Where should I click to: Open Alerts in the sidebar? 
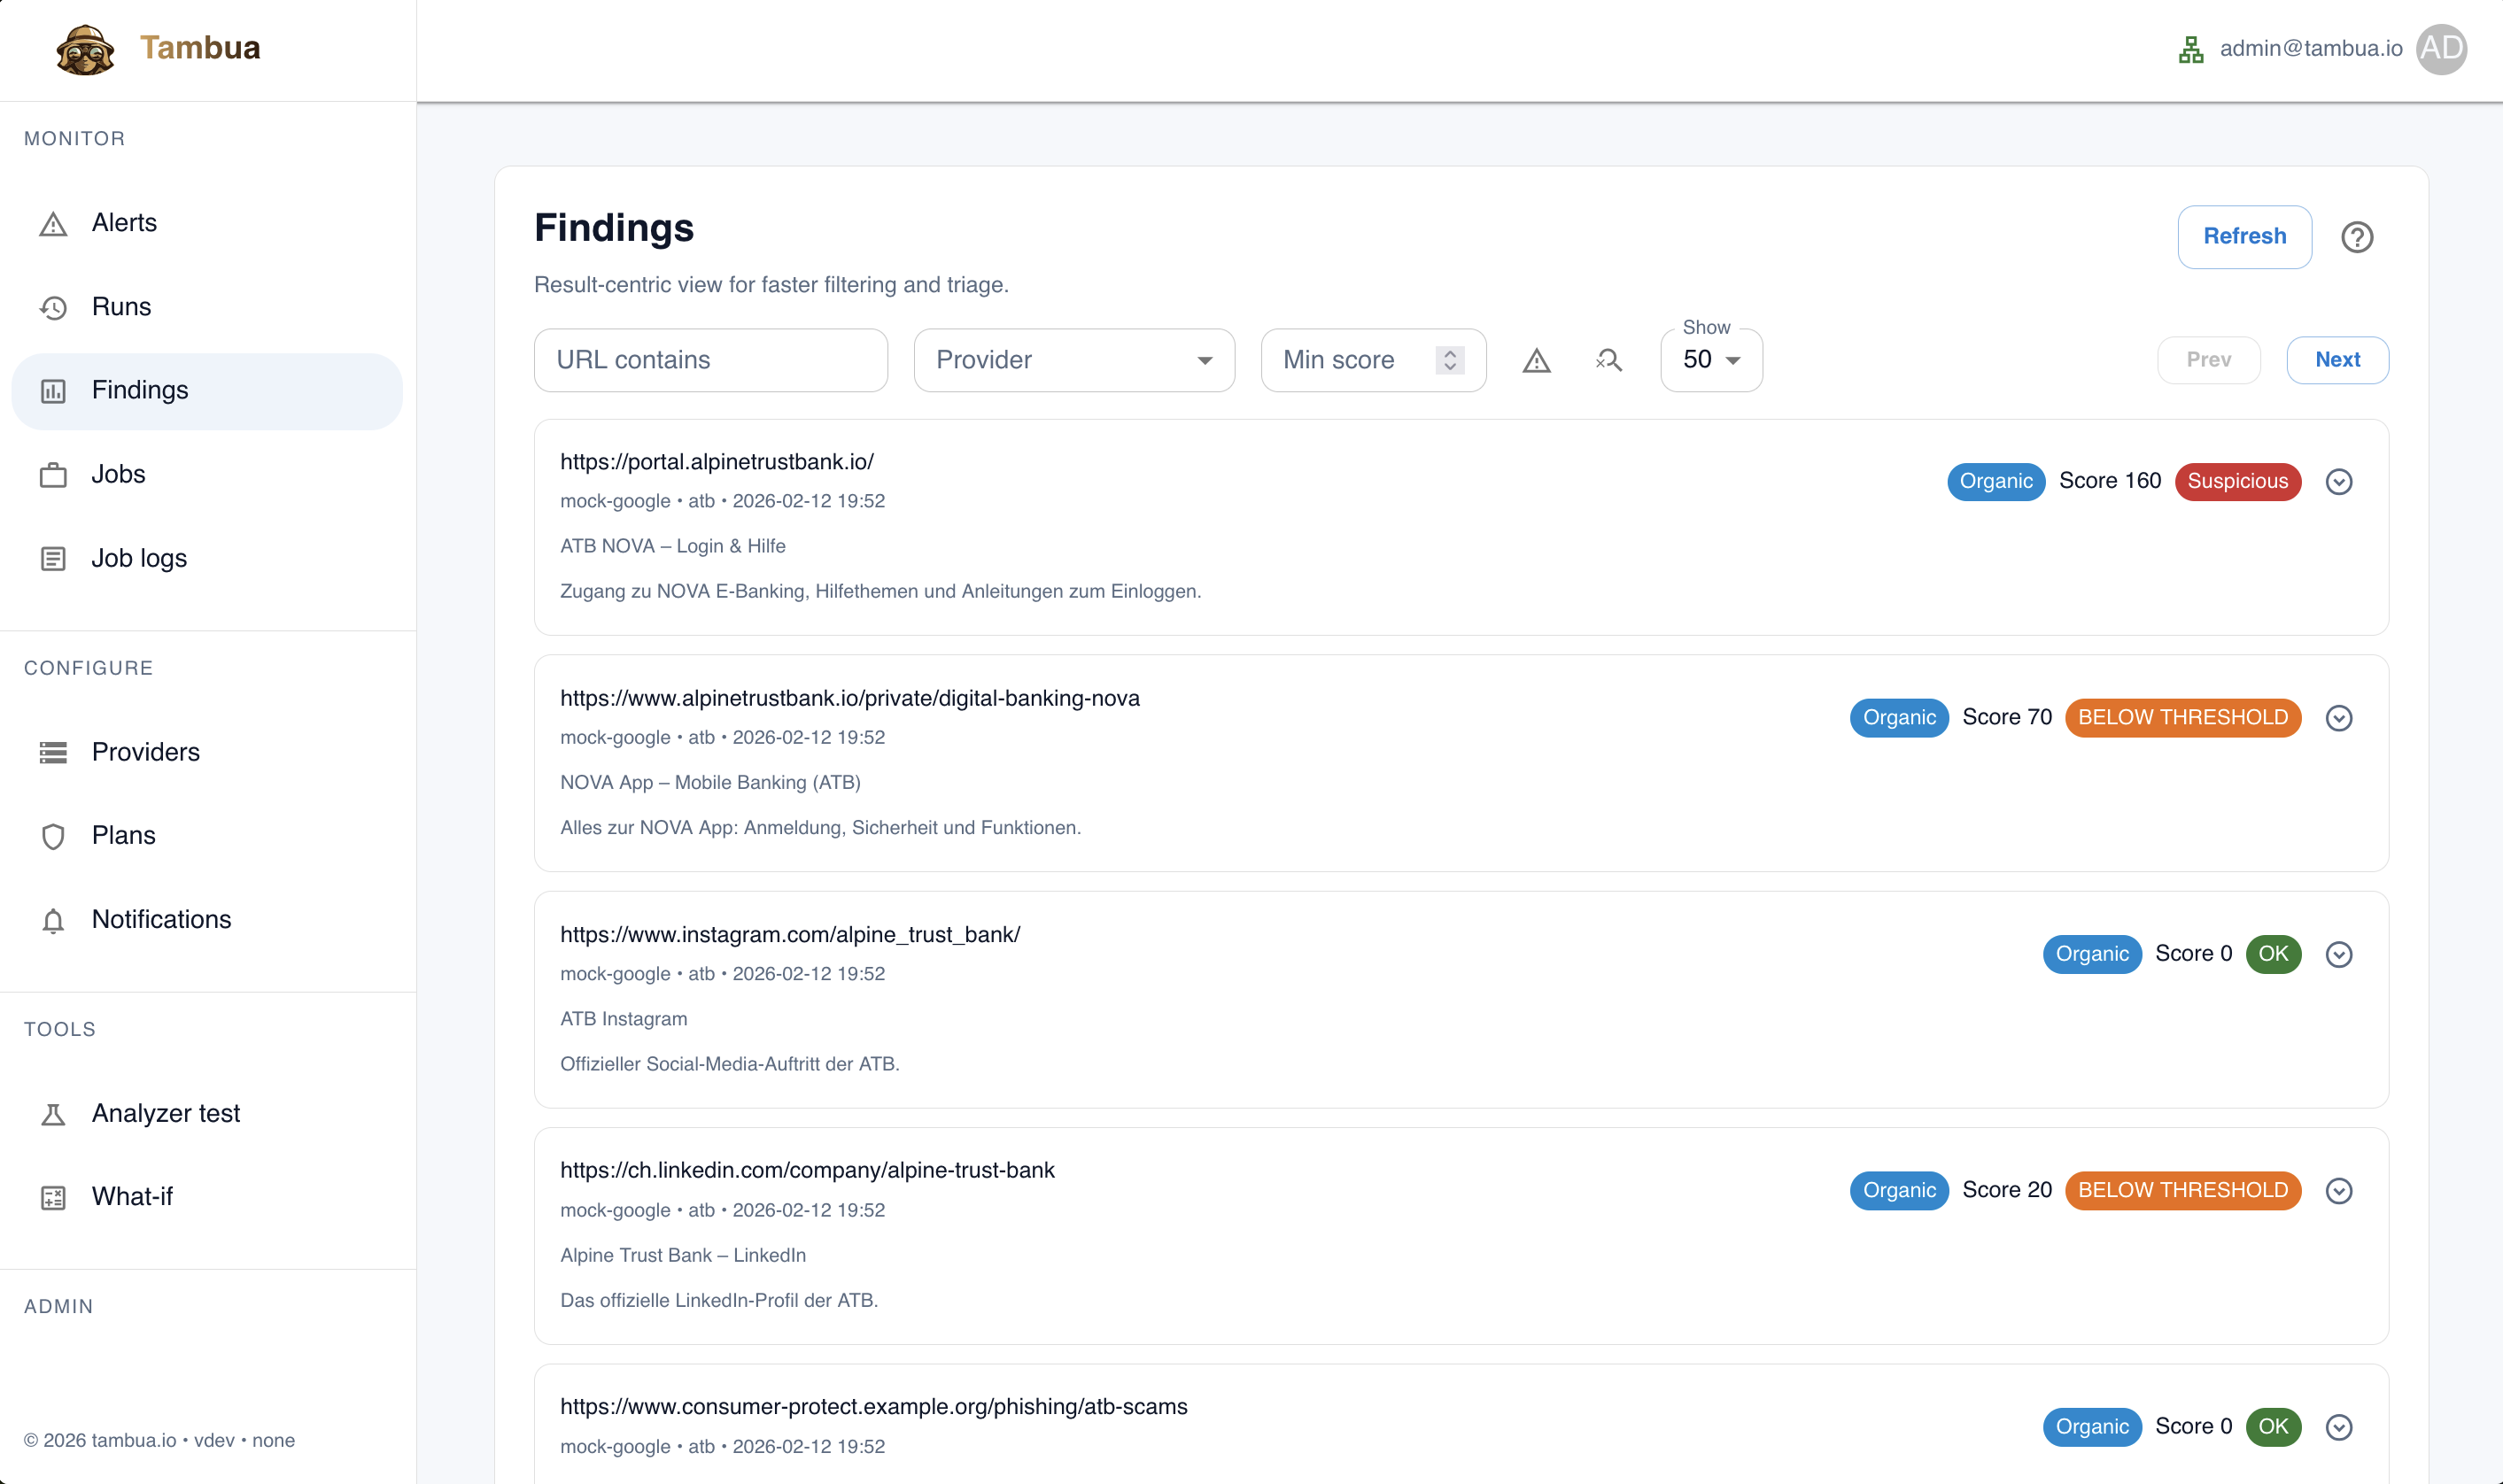(x=124, y=222)
